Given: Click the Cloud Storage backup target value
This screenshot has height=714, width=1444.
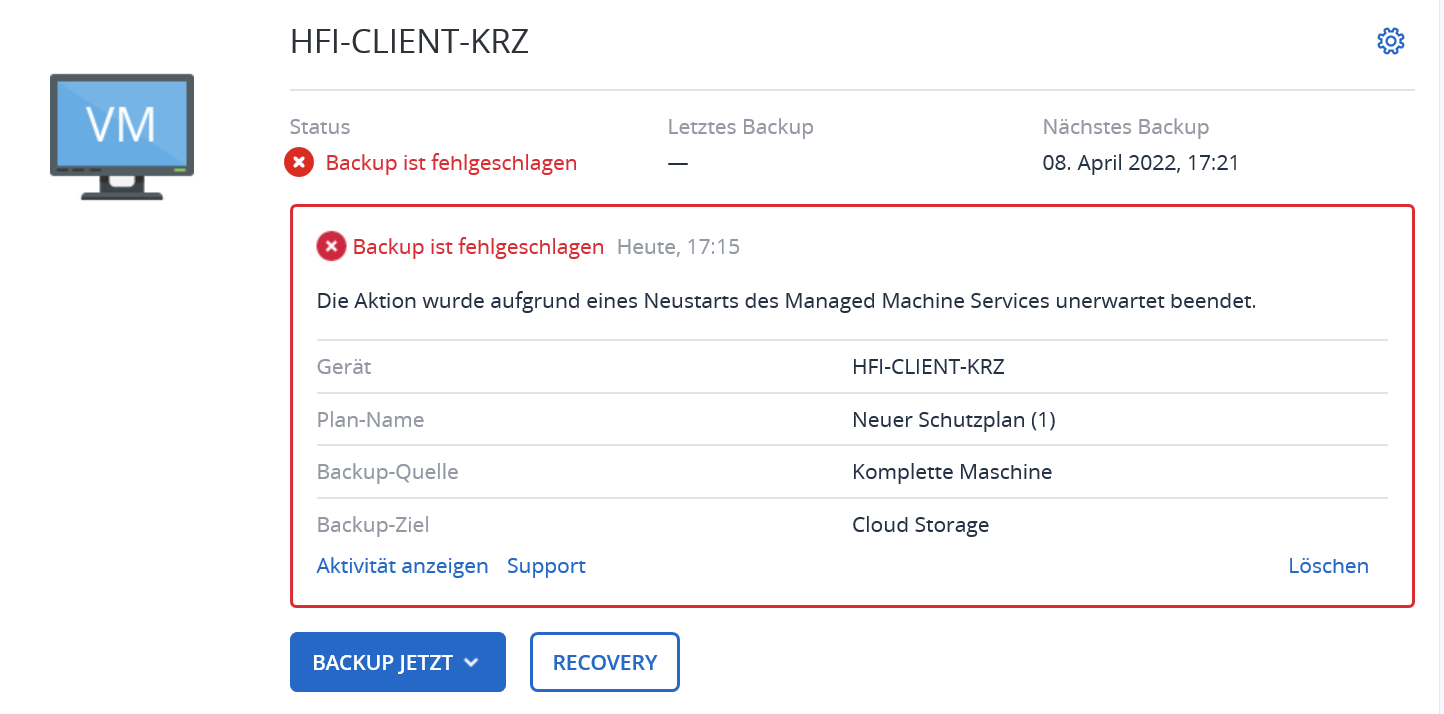Looking at the screenshot, I should [x=920, y=524].
